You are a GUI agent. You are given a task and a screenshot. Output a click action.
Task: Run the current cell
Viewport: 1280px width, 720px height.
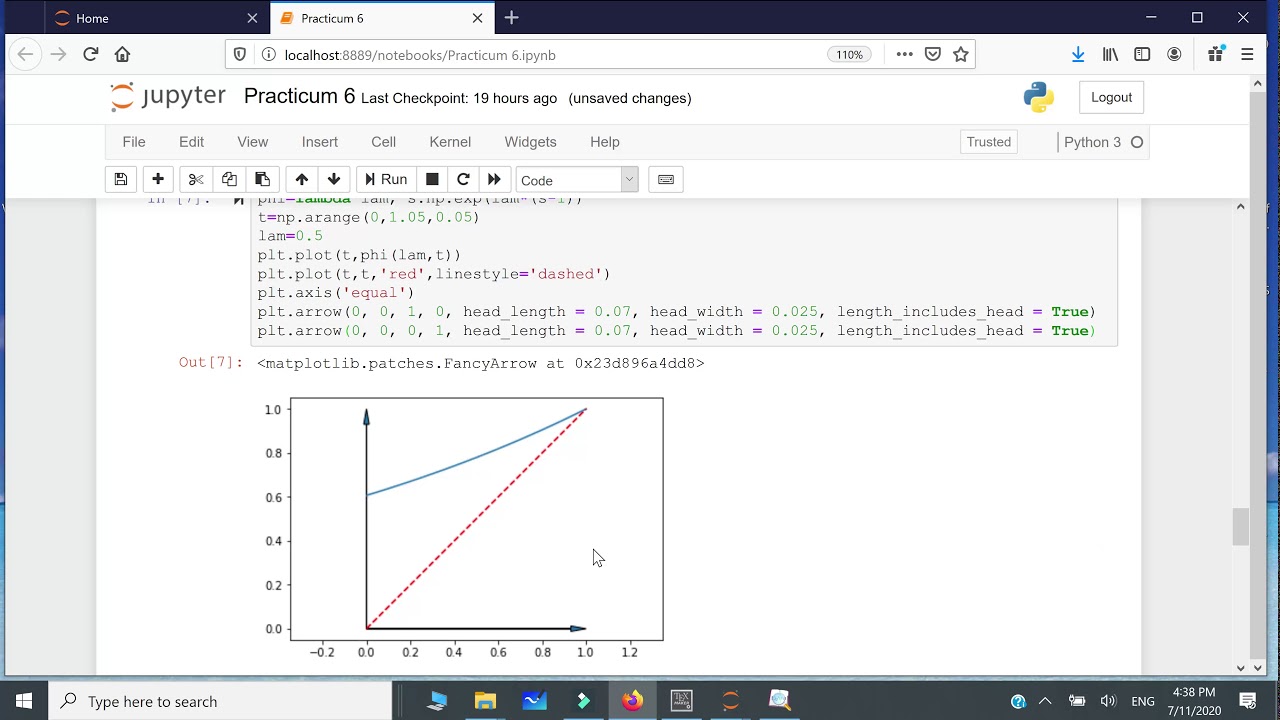[x=385, y=180]
